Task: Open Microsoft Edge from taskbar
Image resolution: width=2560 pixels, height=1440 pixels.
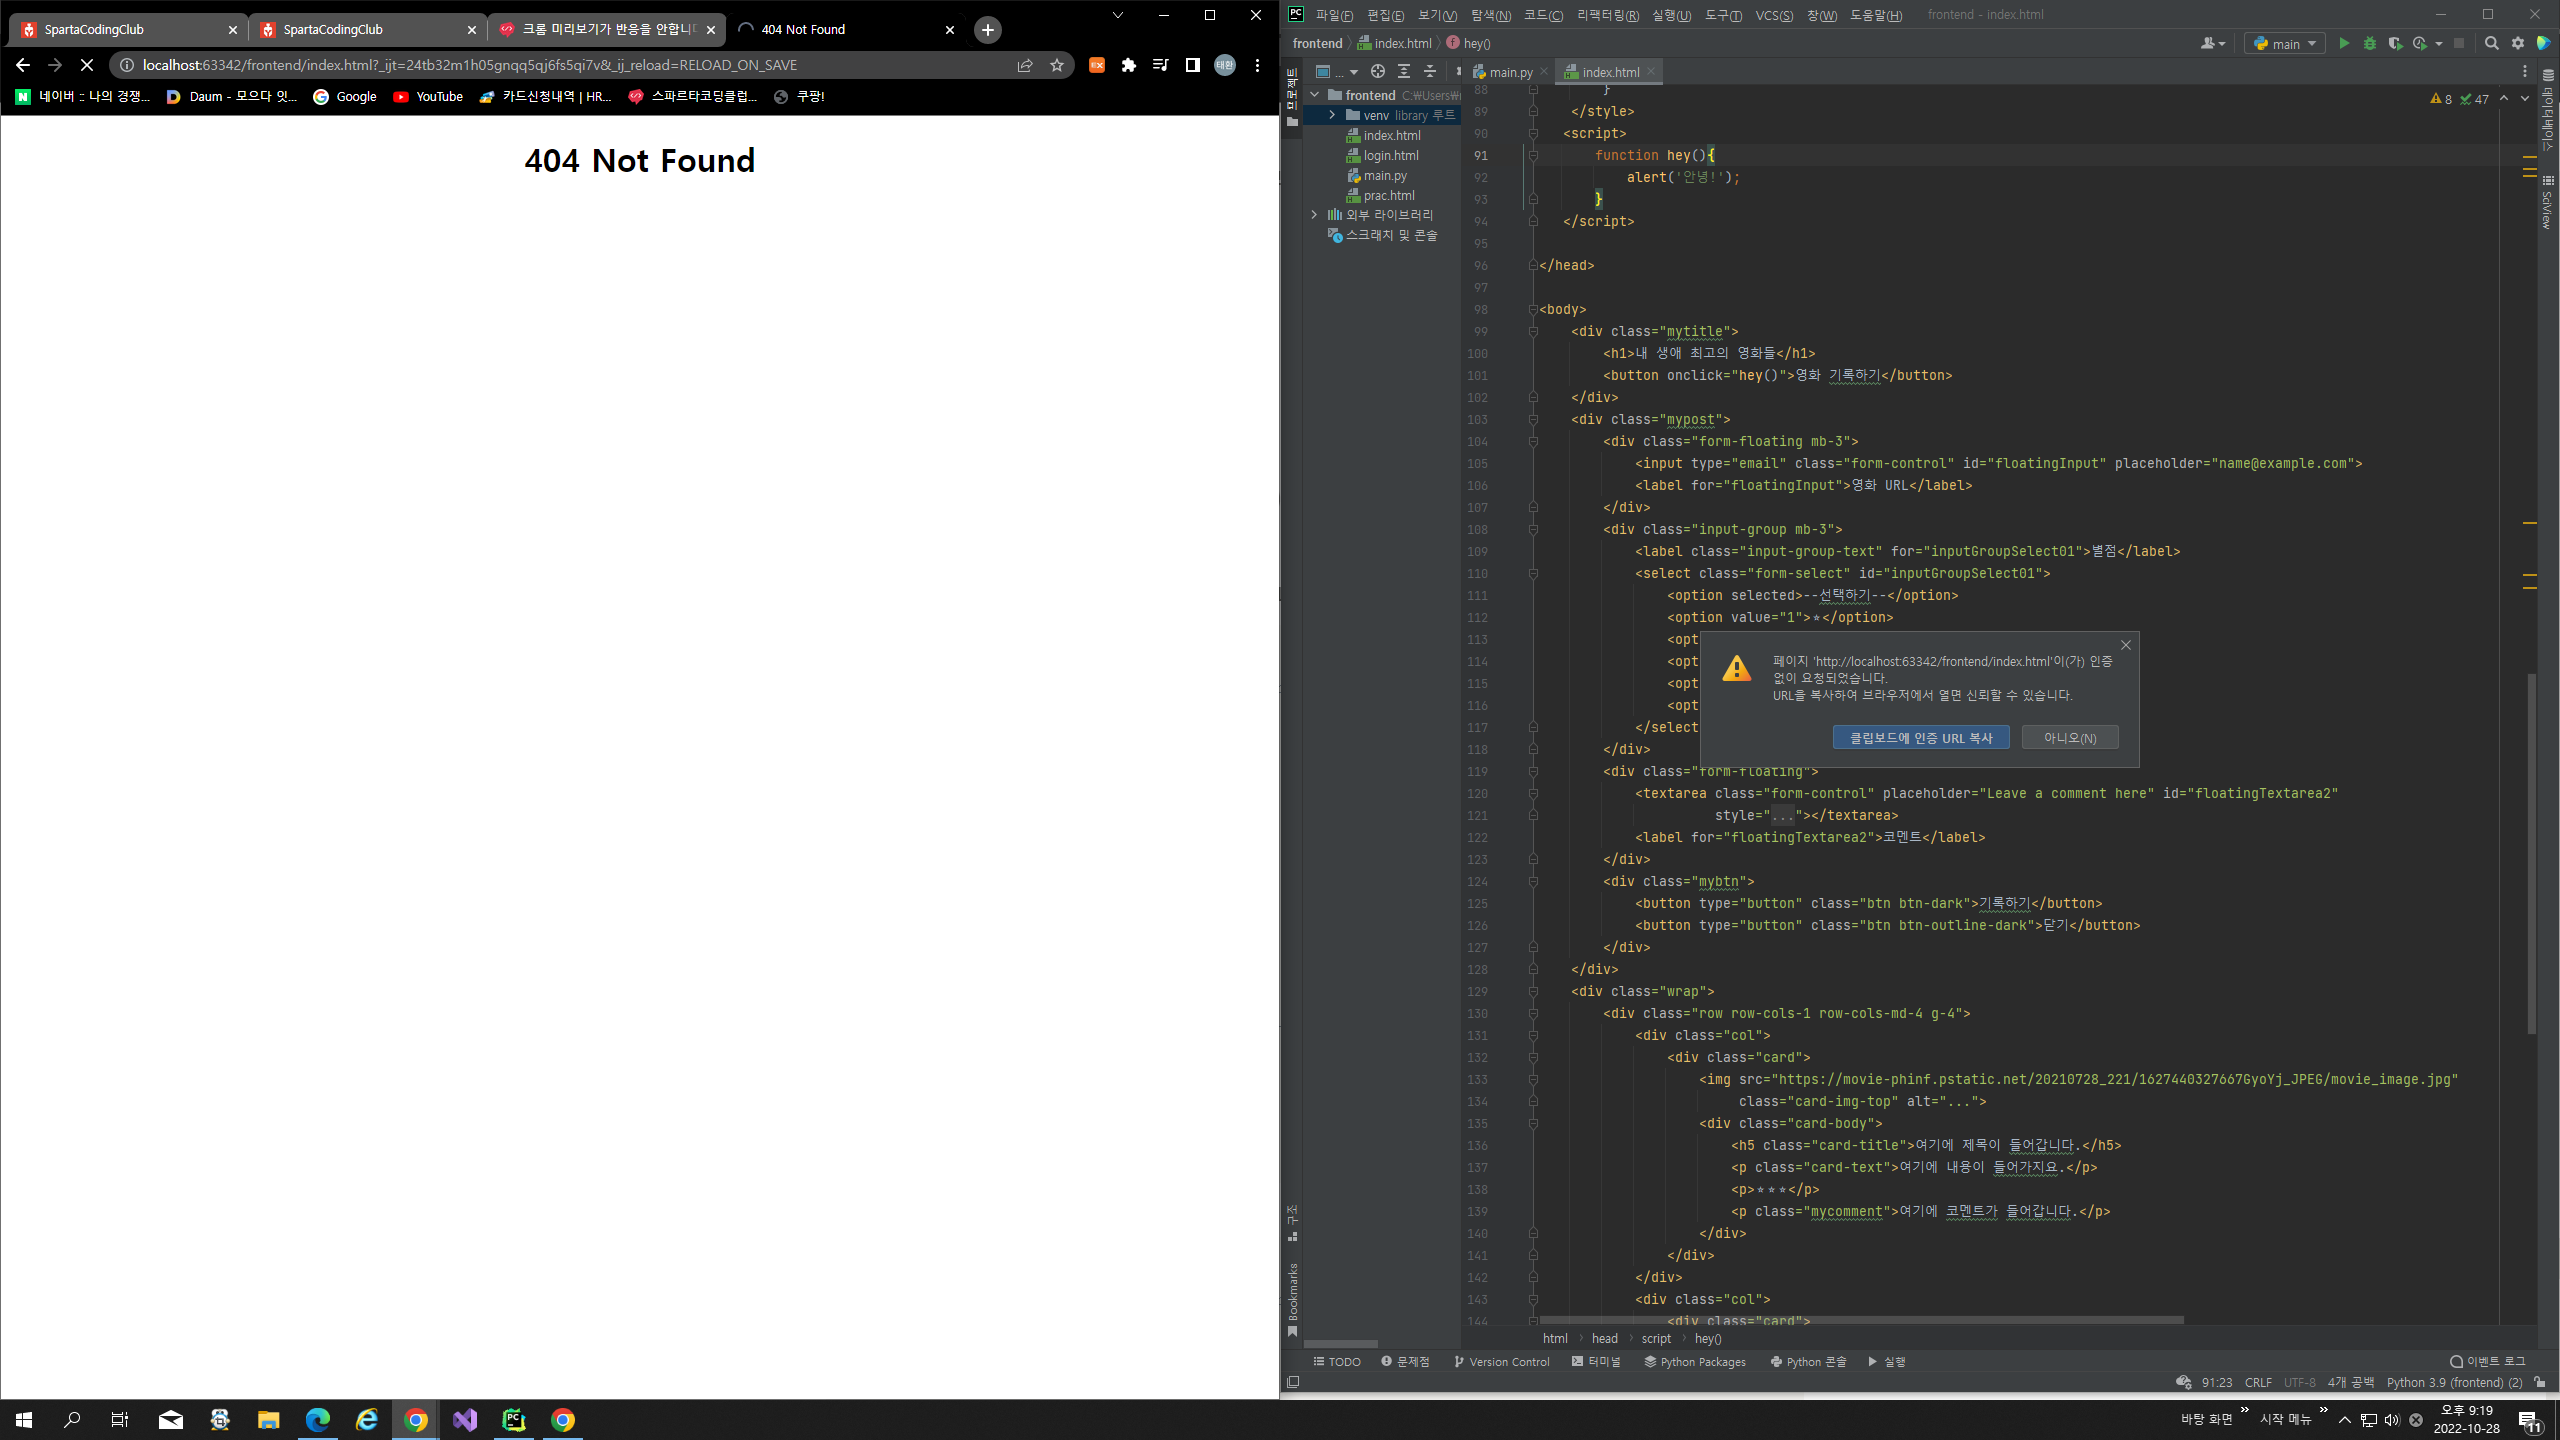Action: click(x=318, y=1420)
